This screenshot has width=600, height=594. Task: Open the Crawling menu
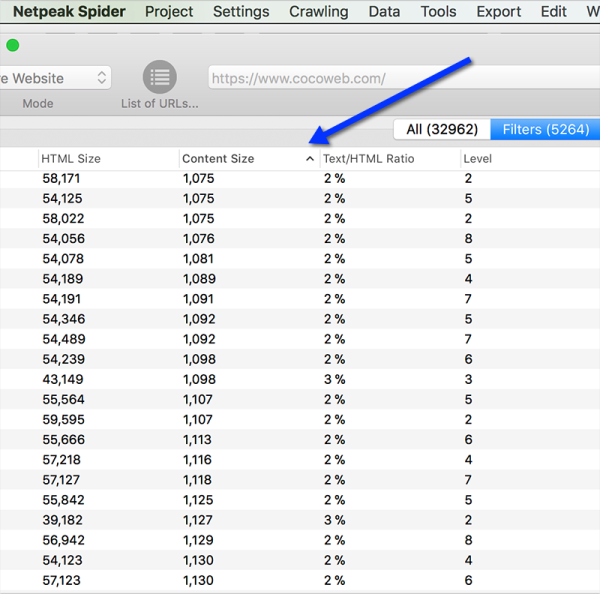319,12
